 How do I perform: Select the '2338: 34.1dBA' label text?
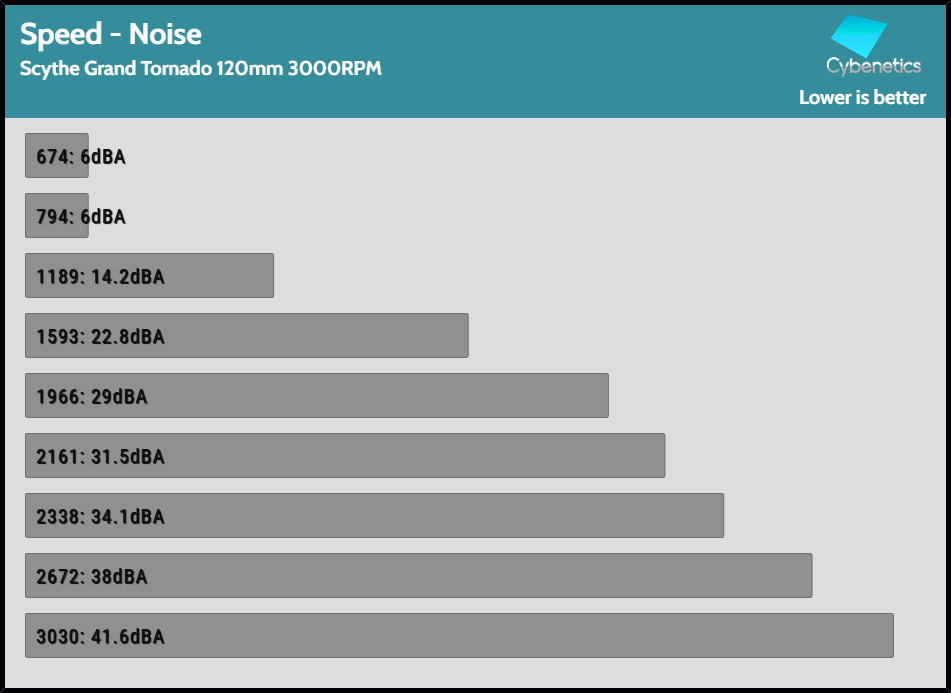point(100,517)
